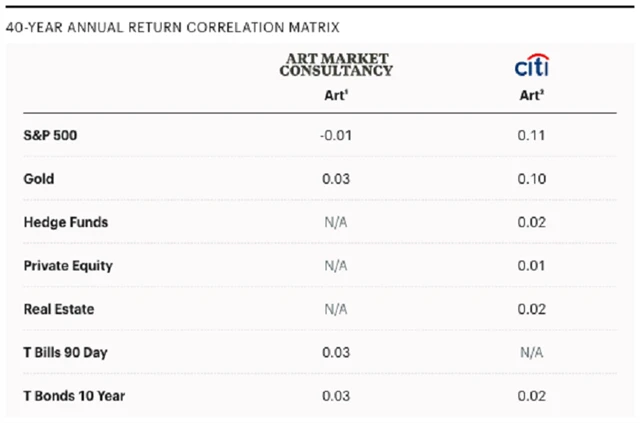Click the 0.03 Art Market value for Gold
Screen dimensions: 640x423
335,179
